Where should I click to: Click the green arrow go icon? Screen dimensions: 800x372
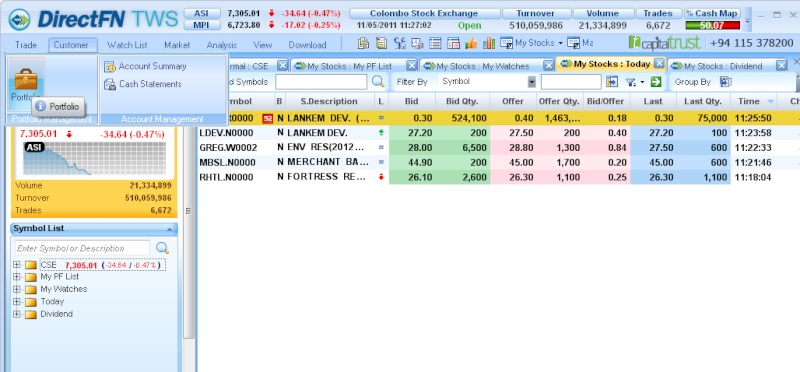pyautogui.click(x=656, y=82)
